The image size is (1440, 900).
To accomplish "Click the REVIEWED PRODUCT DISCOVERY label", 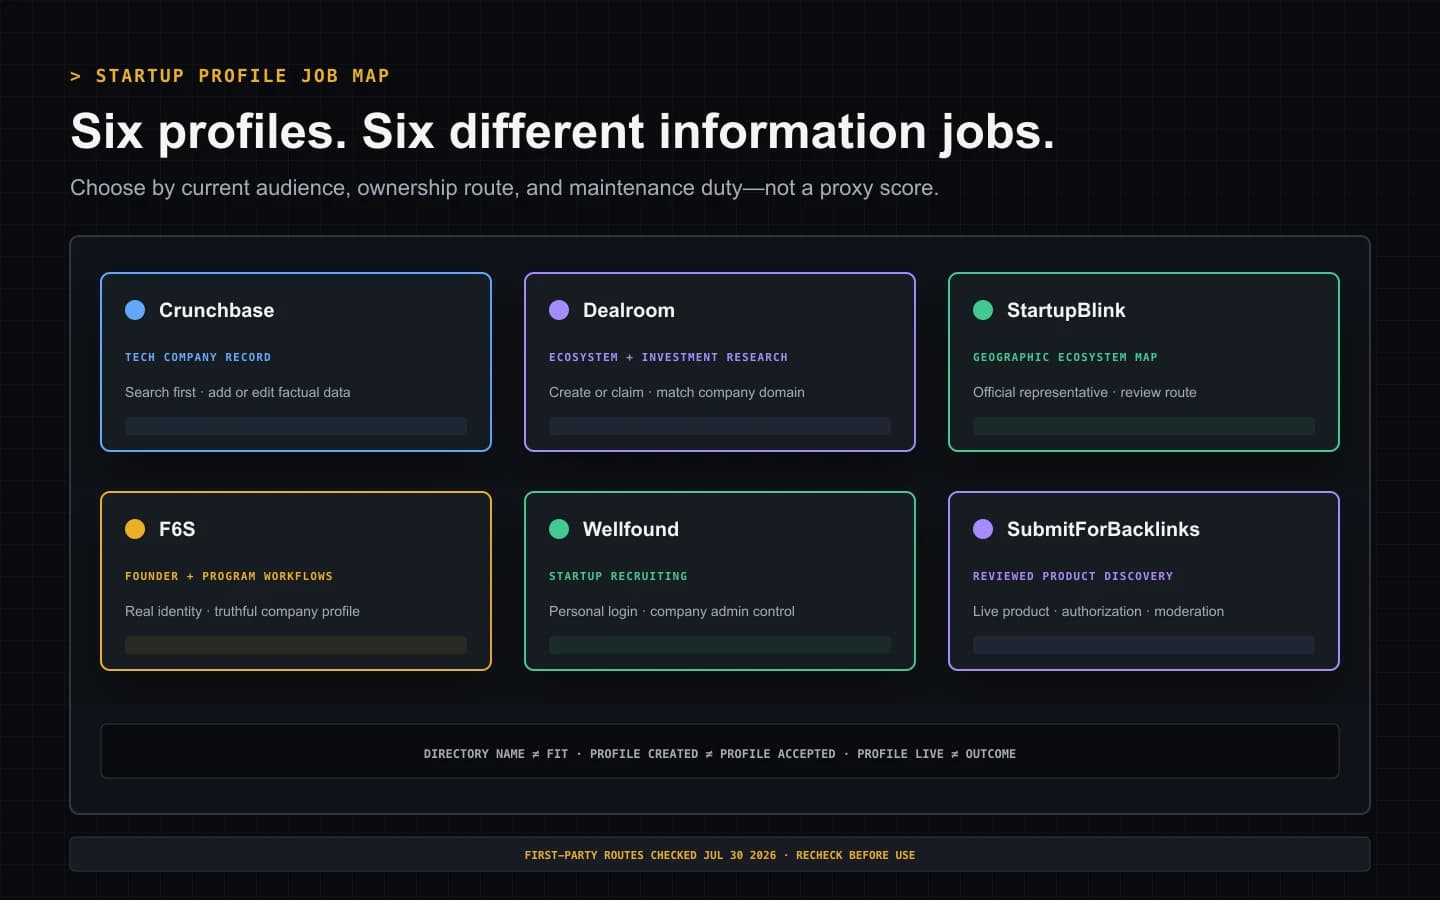I will pyautogui.click(x=1073, y=576).
